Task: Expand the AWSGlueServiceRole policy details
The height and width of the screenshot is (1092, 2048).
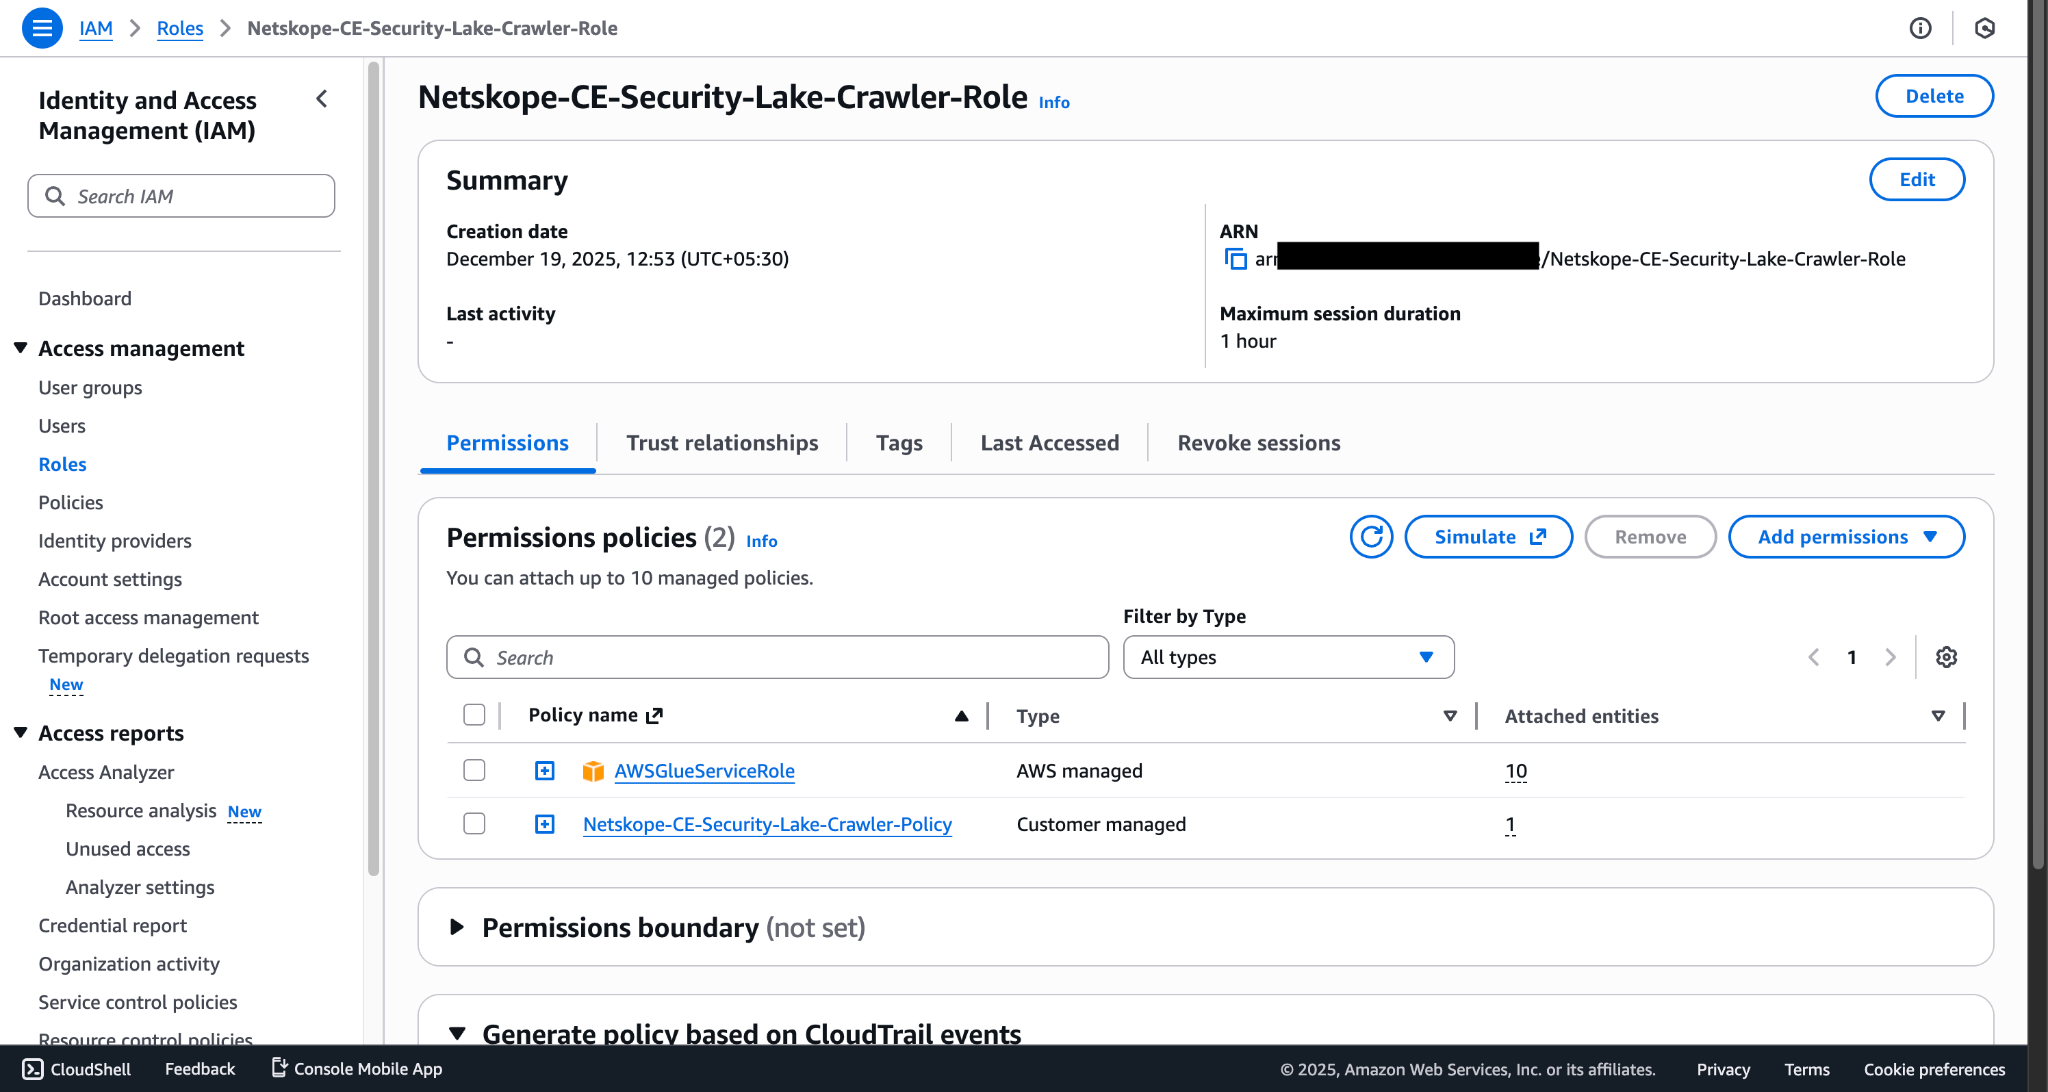Action: (x=545, y=771)
